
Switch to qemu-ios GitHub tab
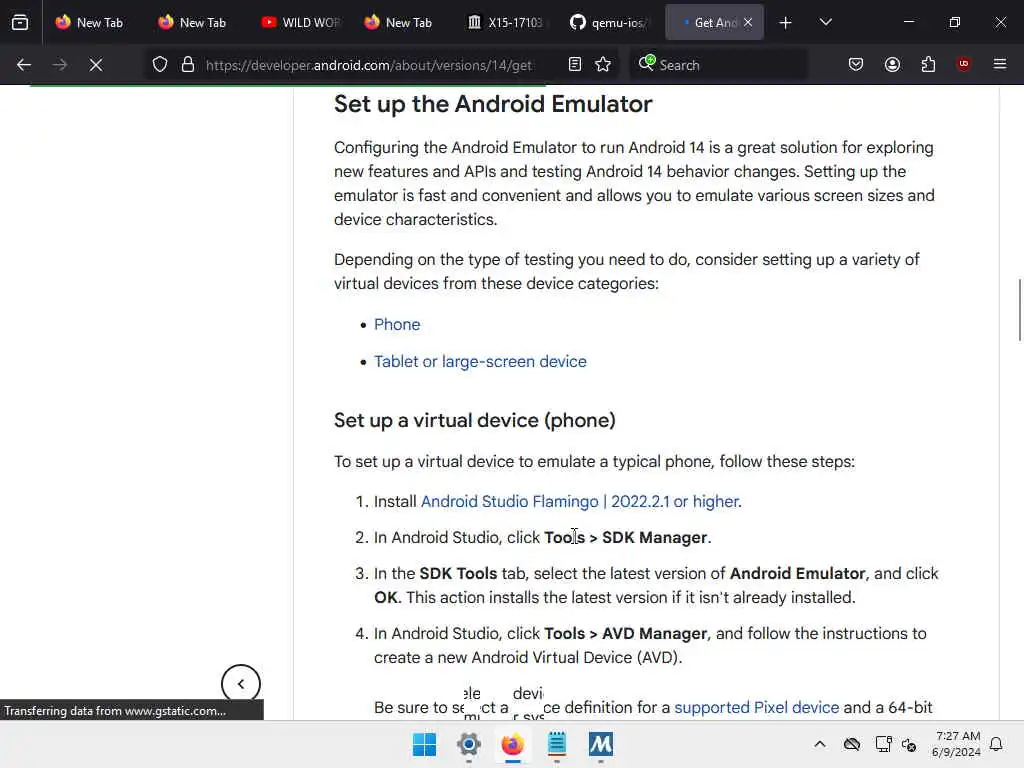pos(608,23)
